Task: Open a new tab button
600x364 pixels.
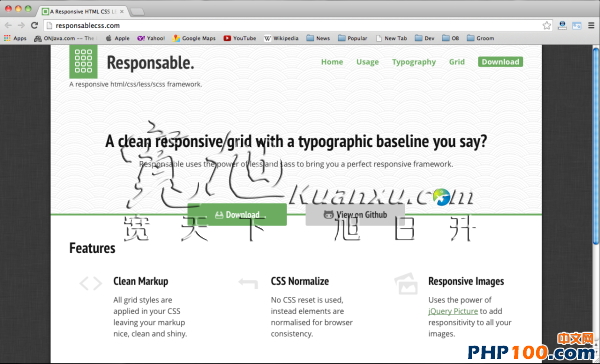Action: (x=137, y=12)
